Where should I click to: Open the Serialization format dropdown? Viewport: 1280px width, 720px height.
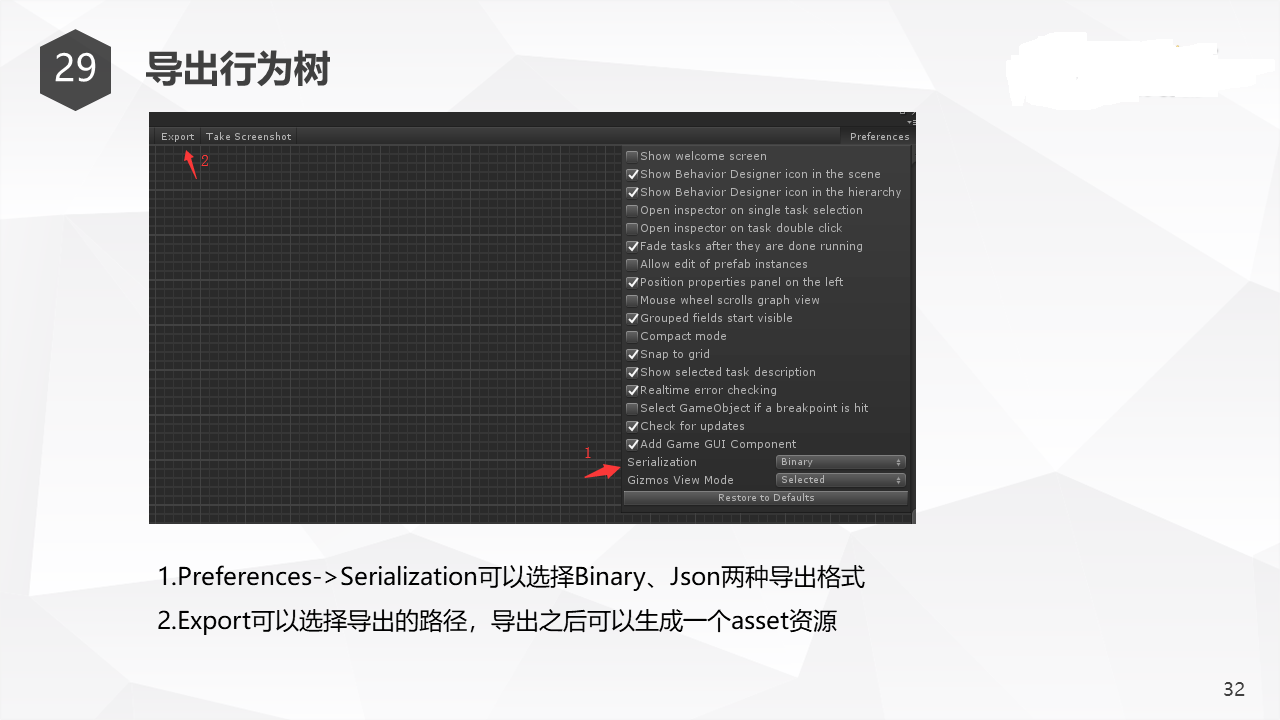[x=839, y=461]
